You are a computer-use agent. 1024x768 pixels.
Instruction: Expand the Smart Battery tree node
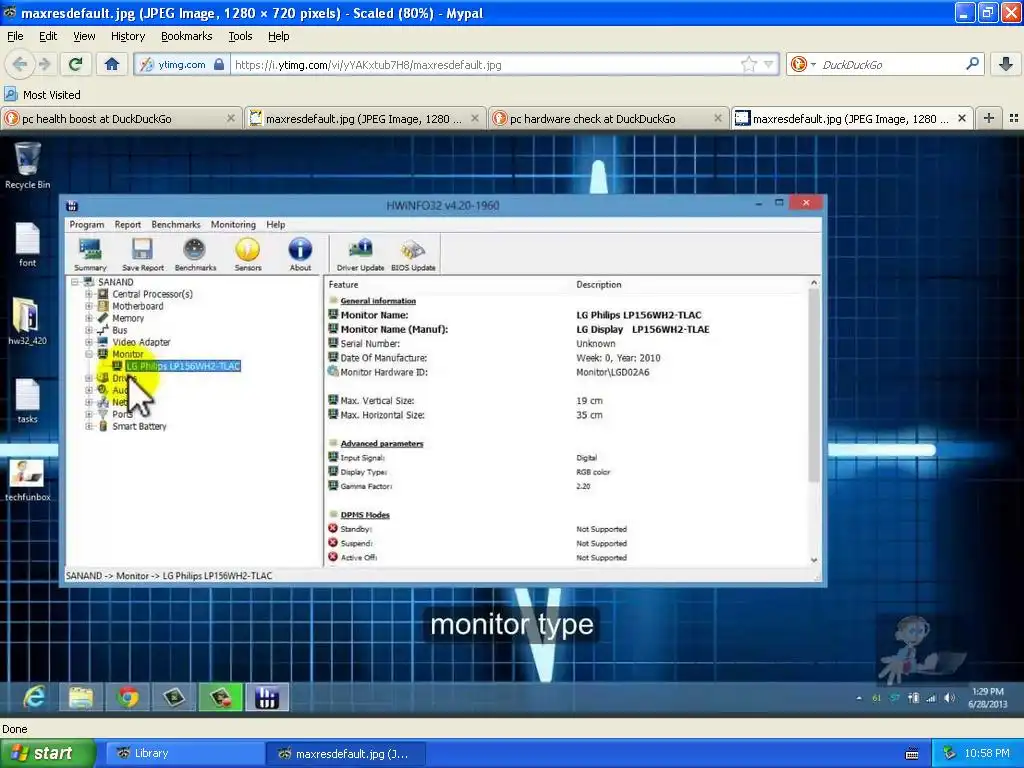tap(89, 426)
